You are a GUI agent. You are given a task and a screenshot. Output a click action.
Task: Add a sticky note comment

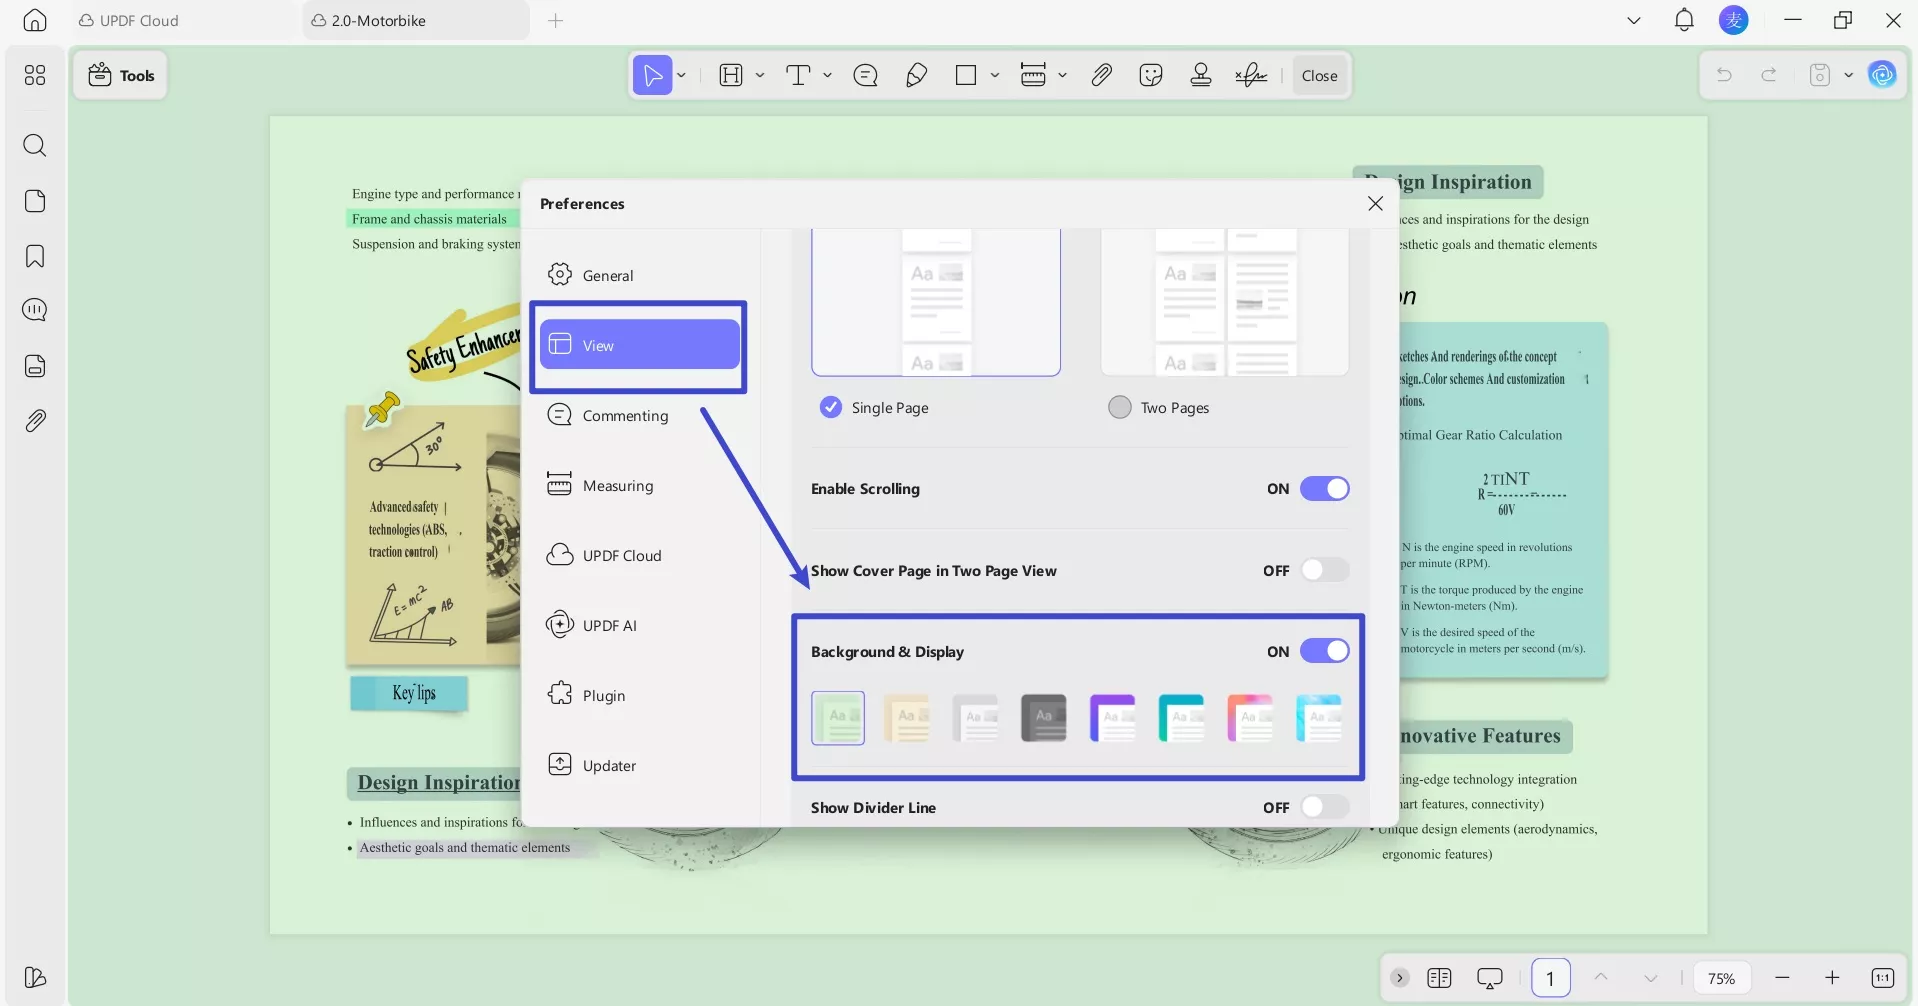click(x=866, y=75)
